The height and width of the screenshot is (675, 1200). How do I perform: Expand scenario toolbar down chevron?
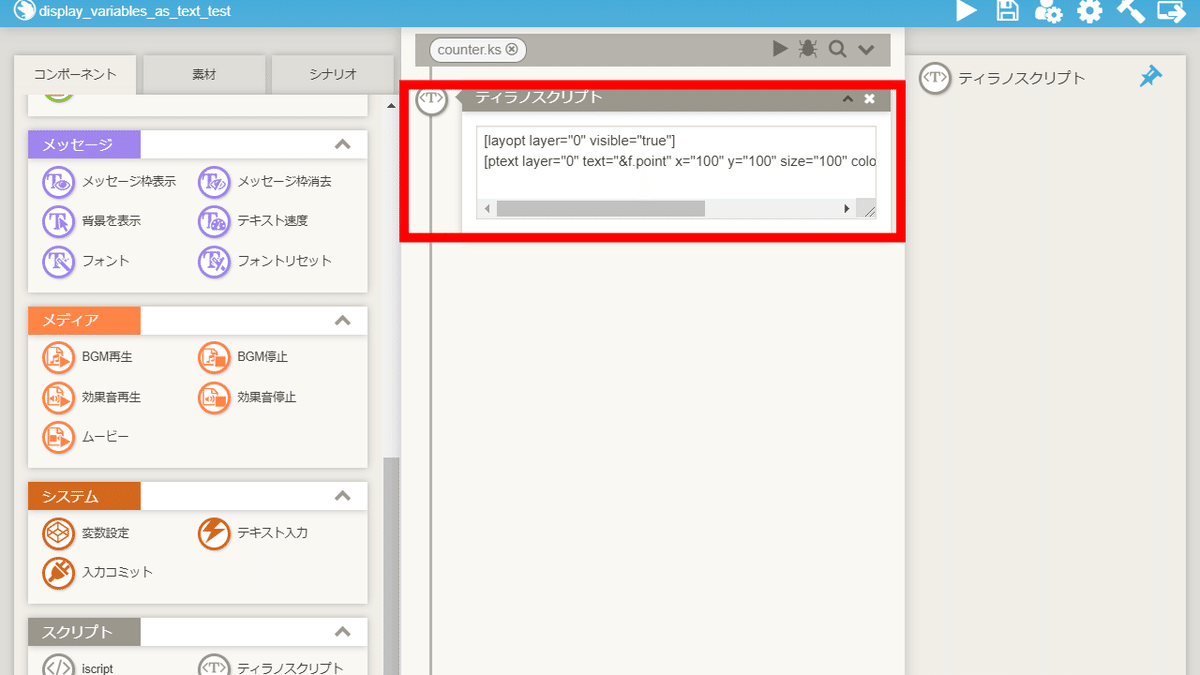(x=866, y=49)
